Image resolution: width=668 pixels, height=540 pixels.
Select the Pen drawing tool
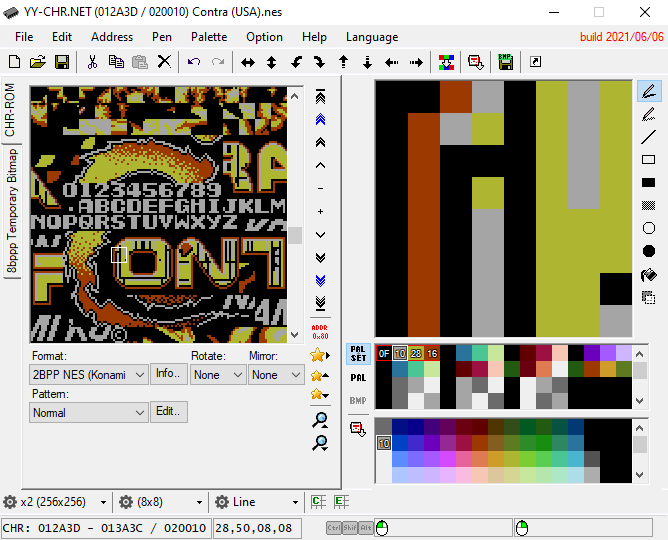click(x=649, y=91)
